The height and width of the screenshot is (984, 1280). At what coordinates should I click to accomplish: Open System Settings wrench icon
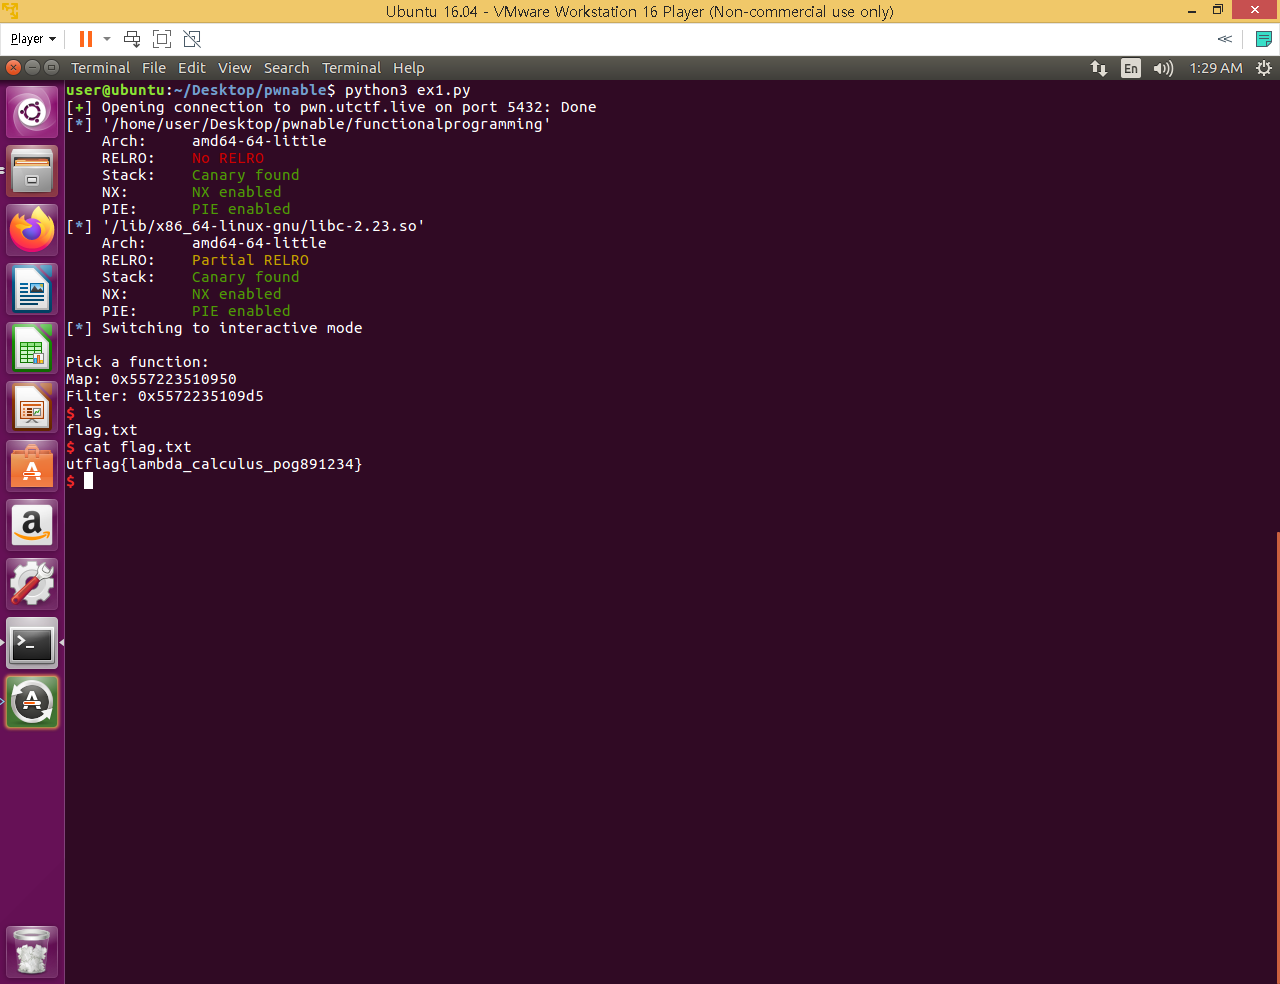pos(32,584)
